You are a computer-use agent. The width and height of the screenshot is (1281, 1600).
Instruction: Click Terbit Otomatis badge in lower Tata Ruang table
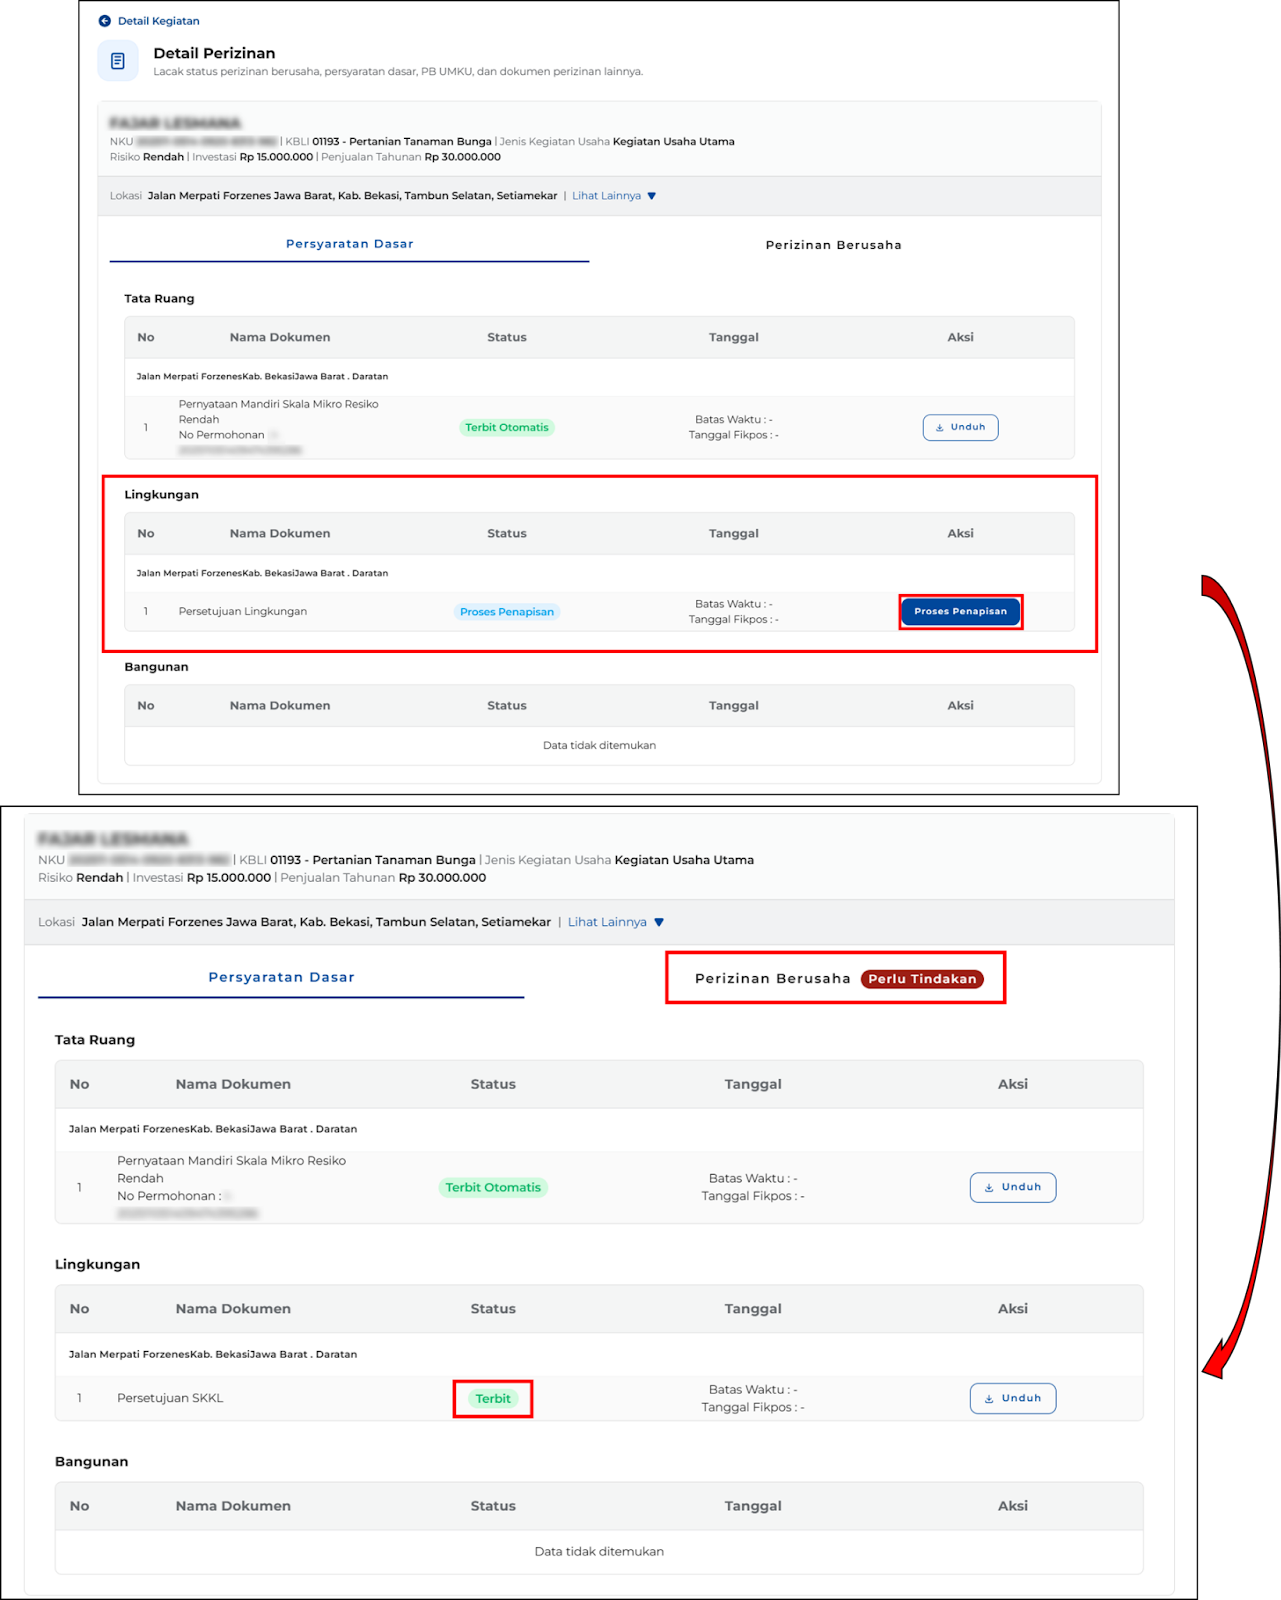493,1187
